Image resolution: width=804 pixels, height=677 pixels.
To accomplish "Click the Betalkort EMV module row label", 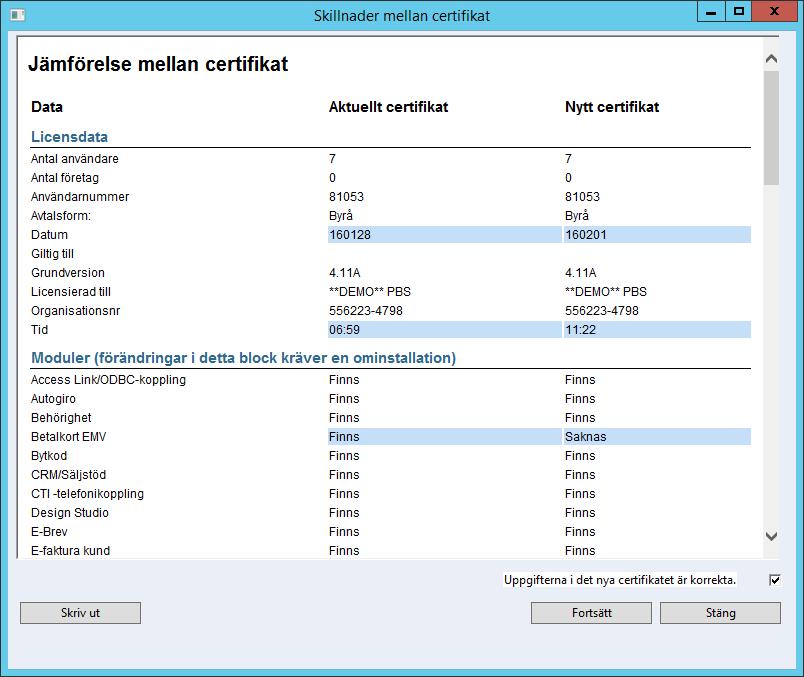I will pos(69,437).
